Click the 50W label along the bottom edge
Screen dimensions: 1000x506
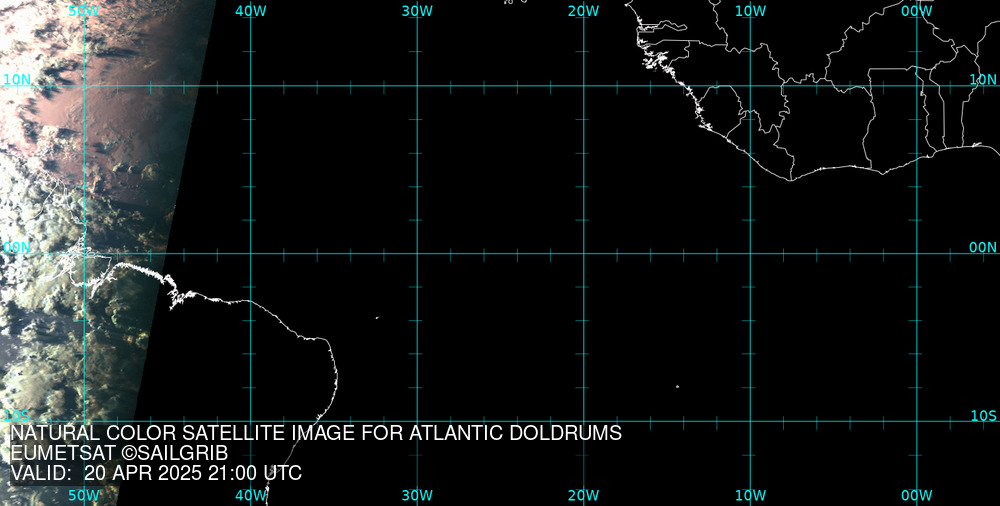point(84,495)
